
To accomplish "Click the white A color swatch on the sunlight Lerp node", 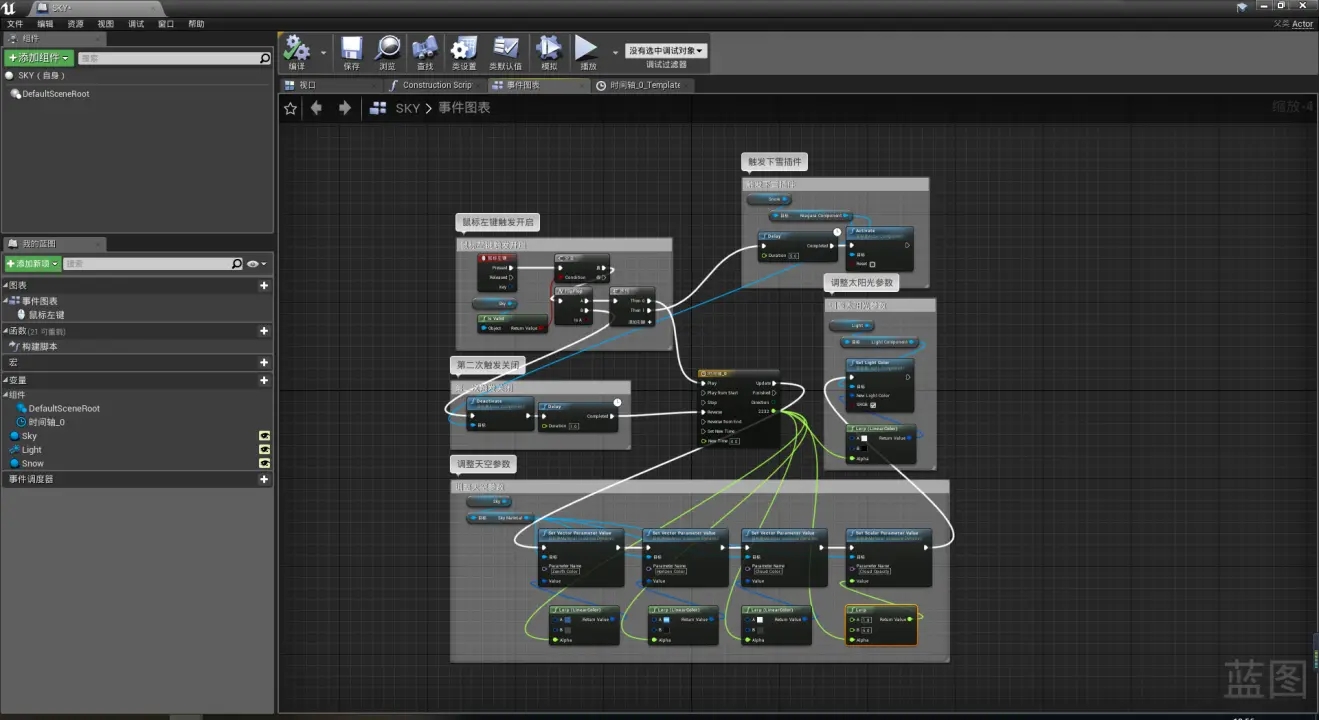I will click(866, 438).
